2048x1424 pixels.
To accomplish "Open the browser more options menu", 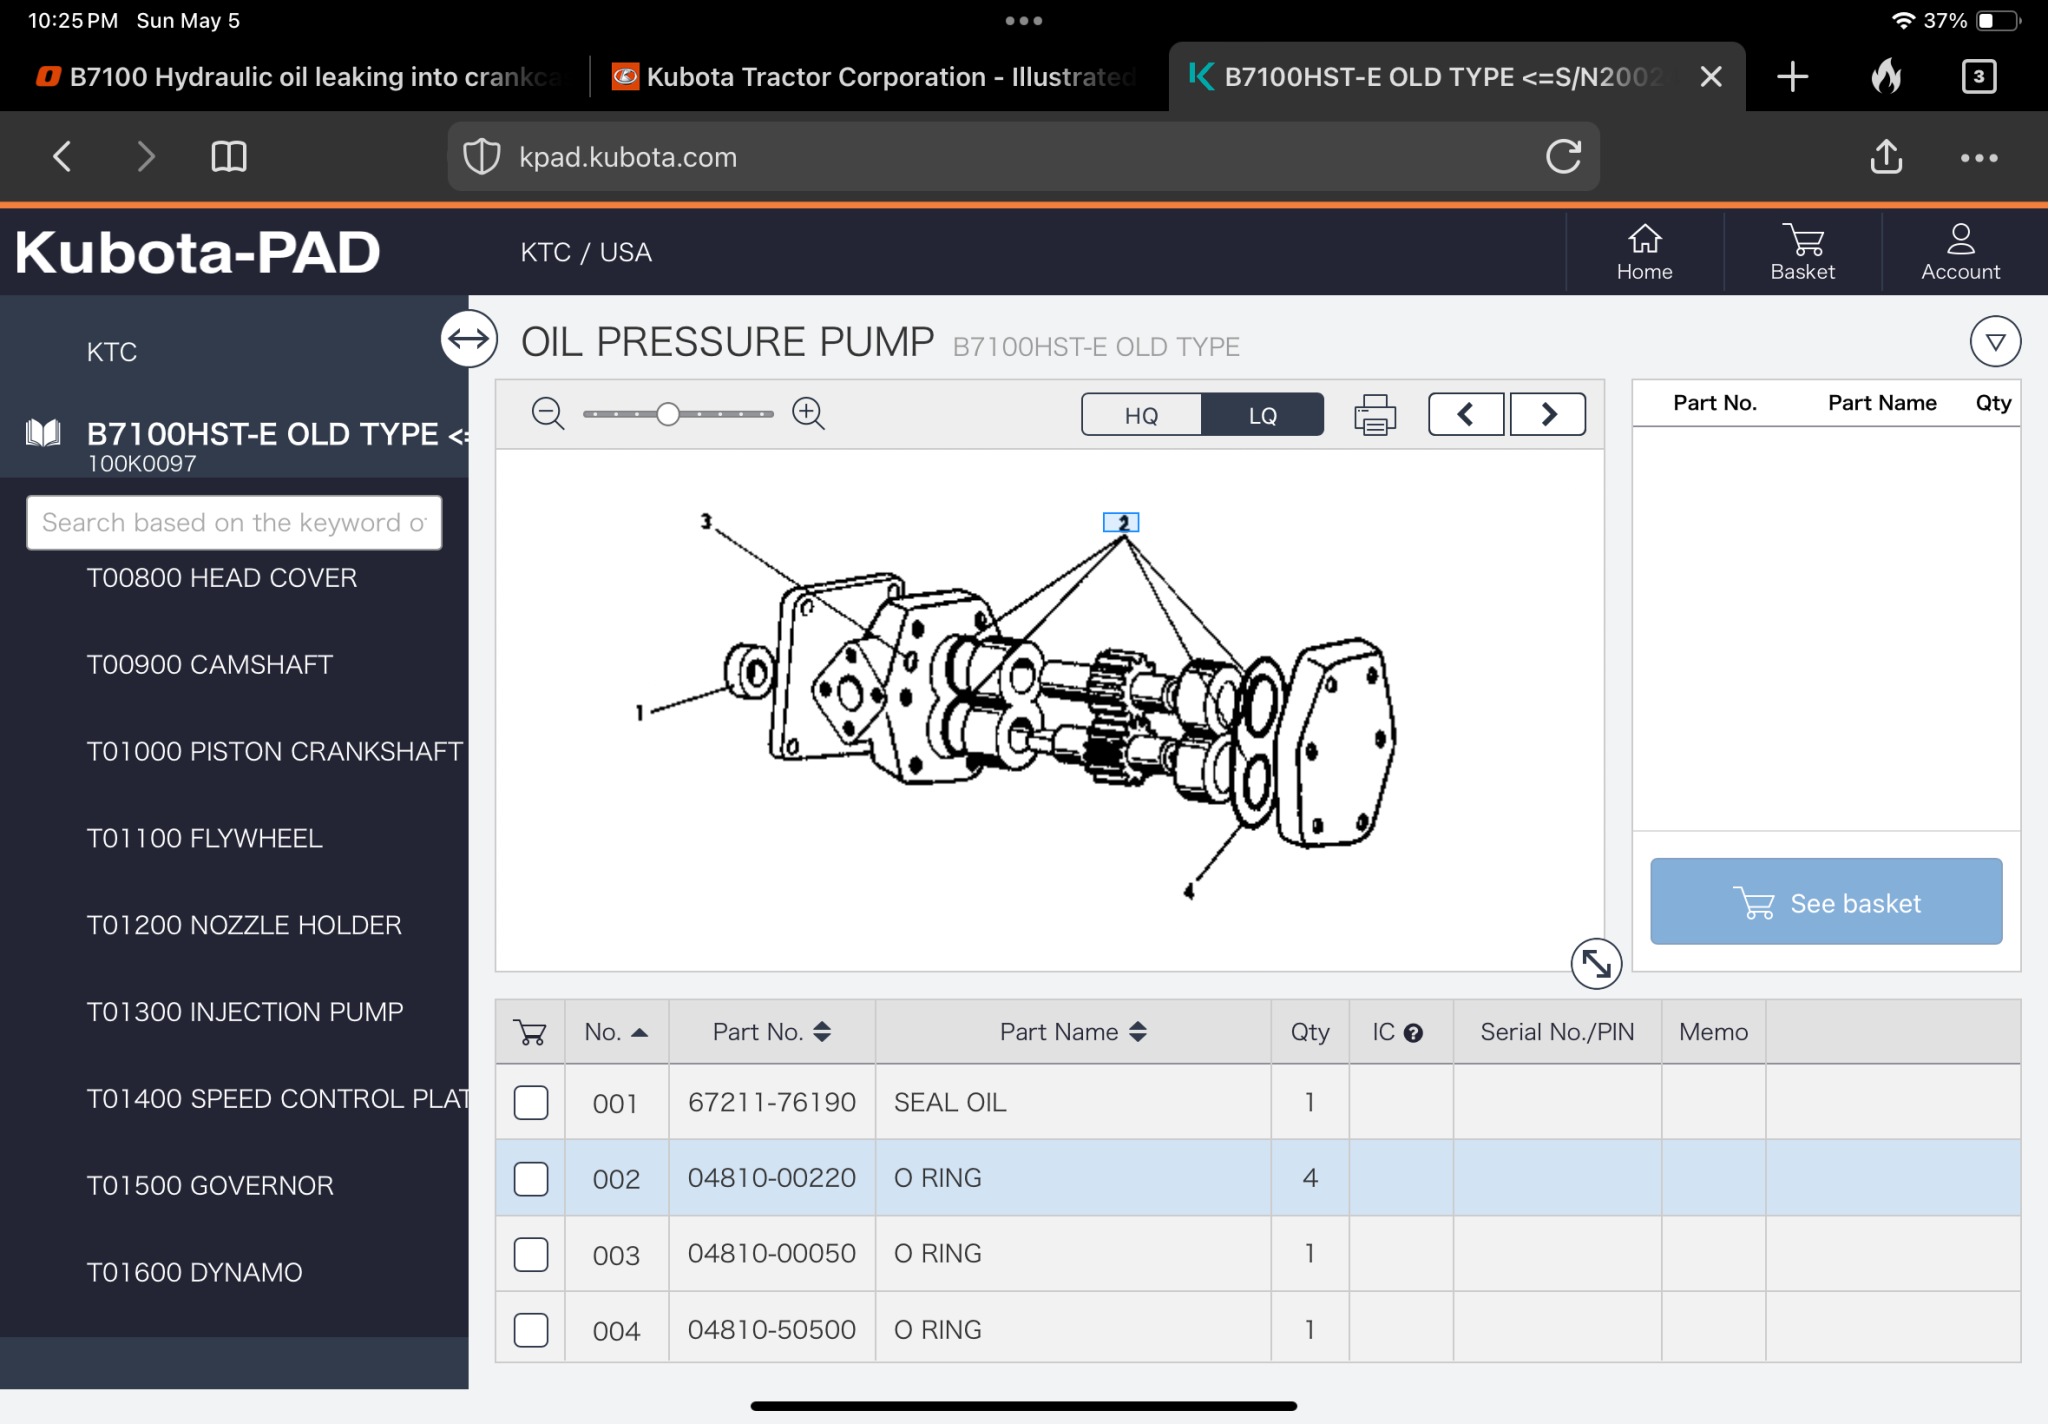I will [1979, 158].
